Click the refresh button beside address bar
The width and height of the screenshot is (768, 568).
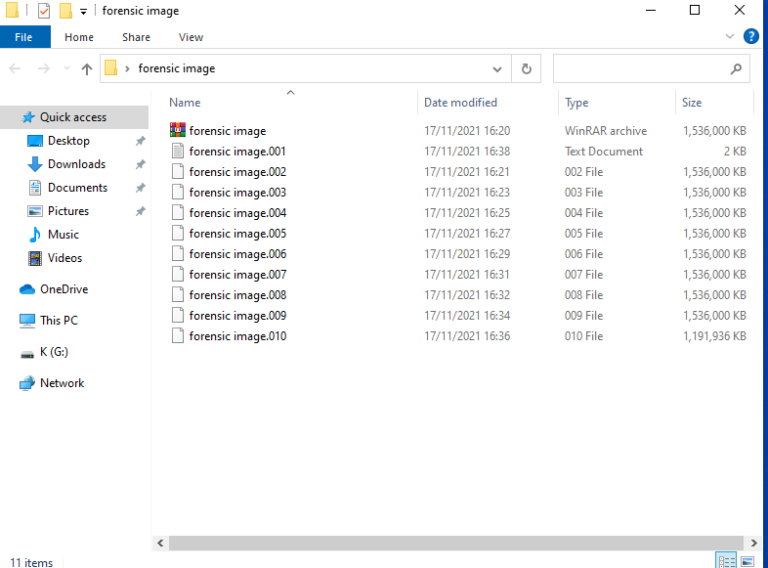coord(527,69)
